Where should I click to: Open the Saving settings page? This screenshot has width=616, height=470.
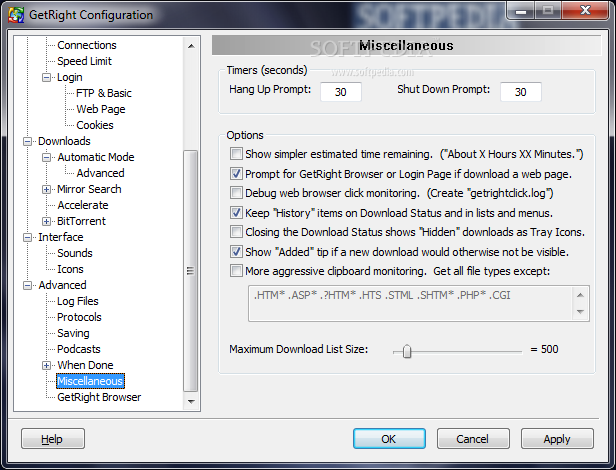[x=73, y=333]
